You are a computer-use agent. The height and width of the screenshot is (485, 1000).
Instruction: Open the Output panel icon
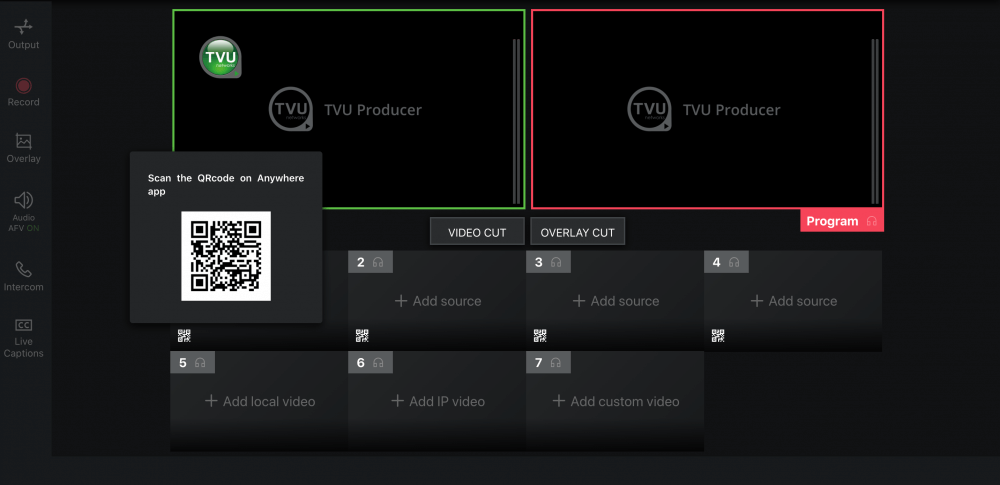tap(24, 27)
